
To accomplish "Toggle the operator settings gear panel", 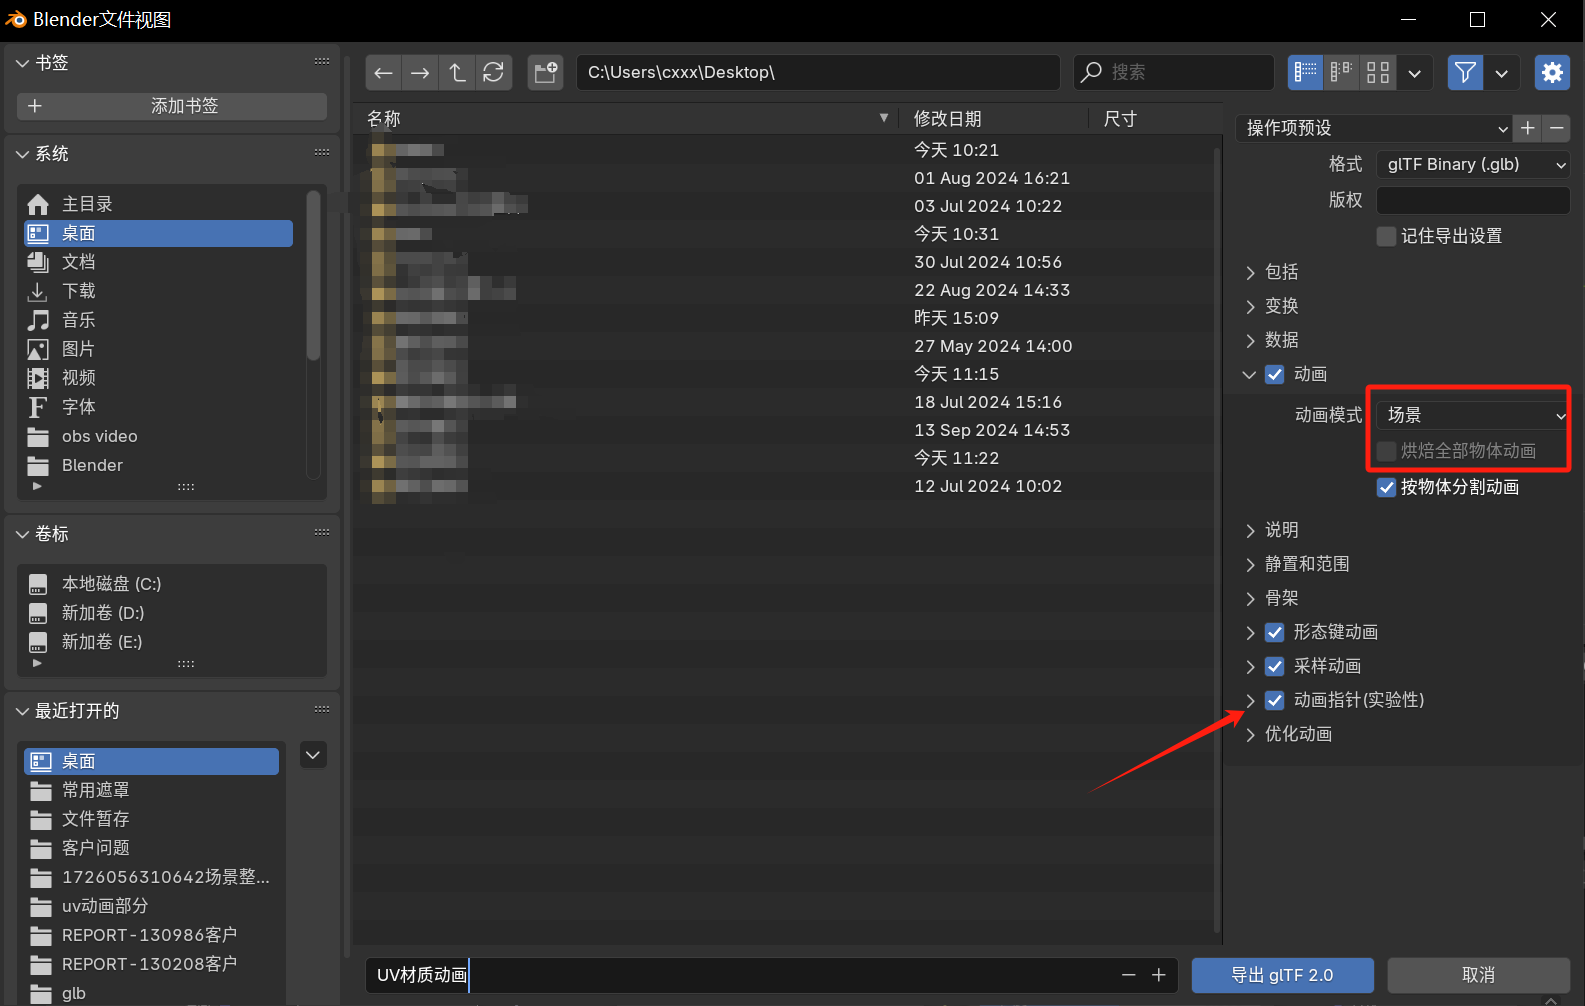I will 1552,72.
